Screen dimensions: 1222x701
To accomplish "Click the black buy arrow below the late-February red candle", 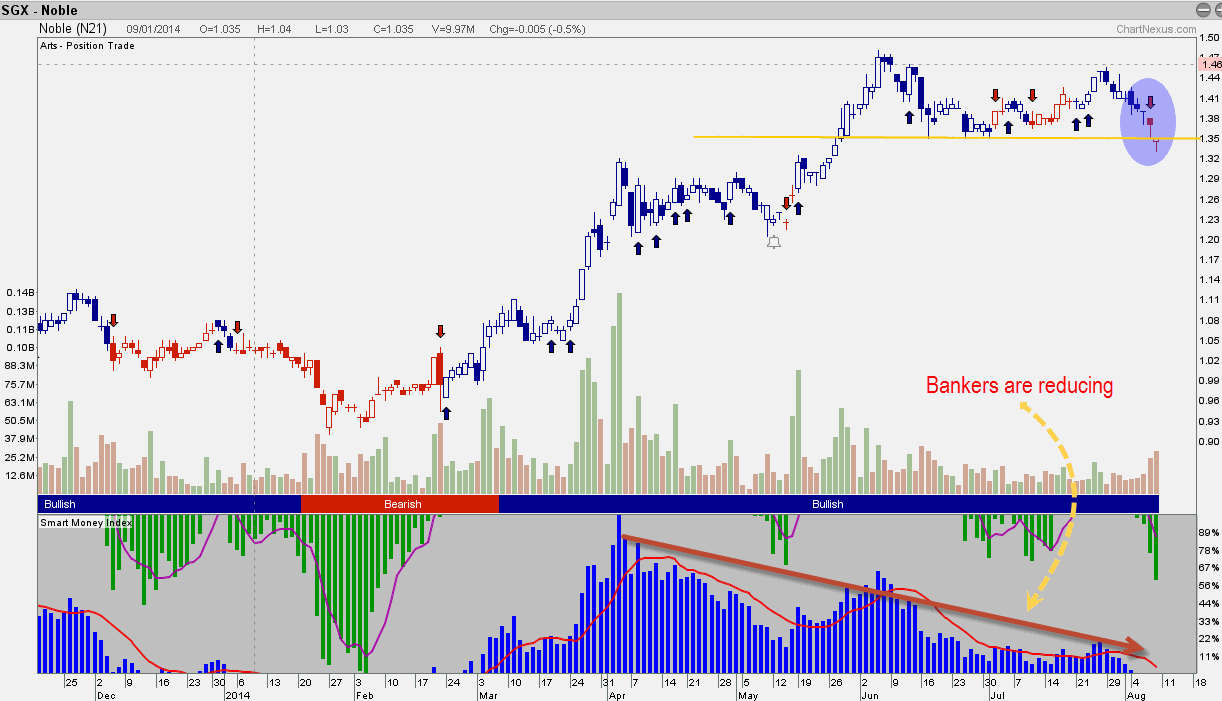I will pyautogui.click(x=446, y=412).
